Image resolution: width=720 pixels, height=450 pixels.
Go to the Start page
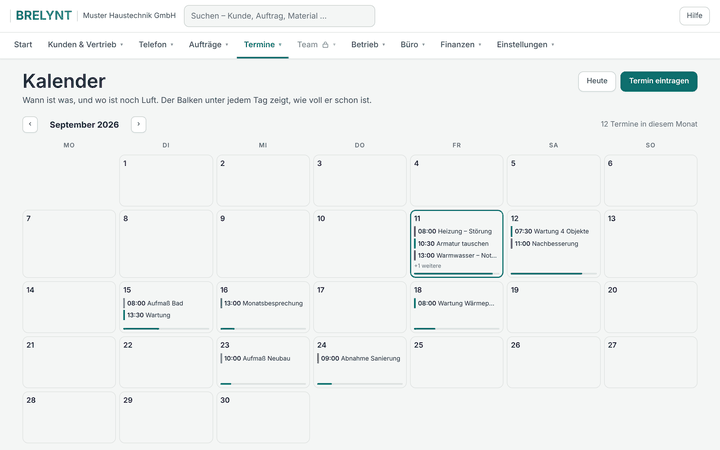click(x=23, y=45)
